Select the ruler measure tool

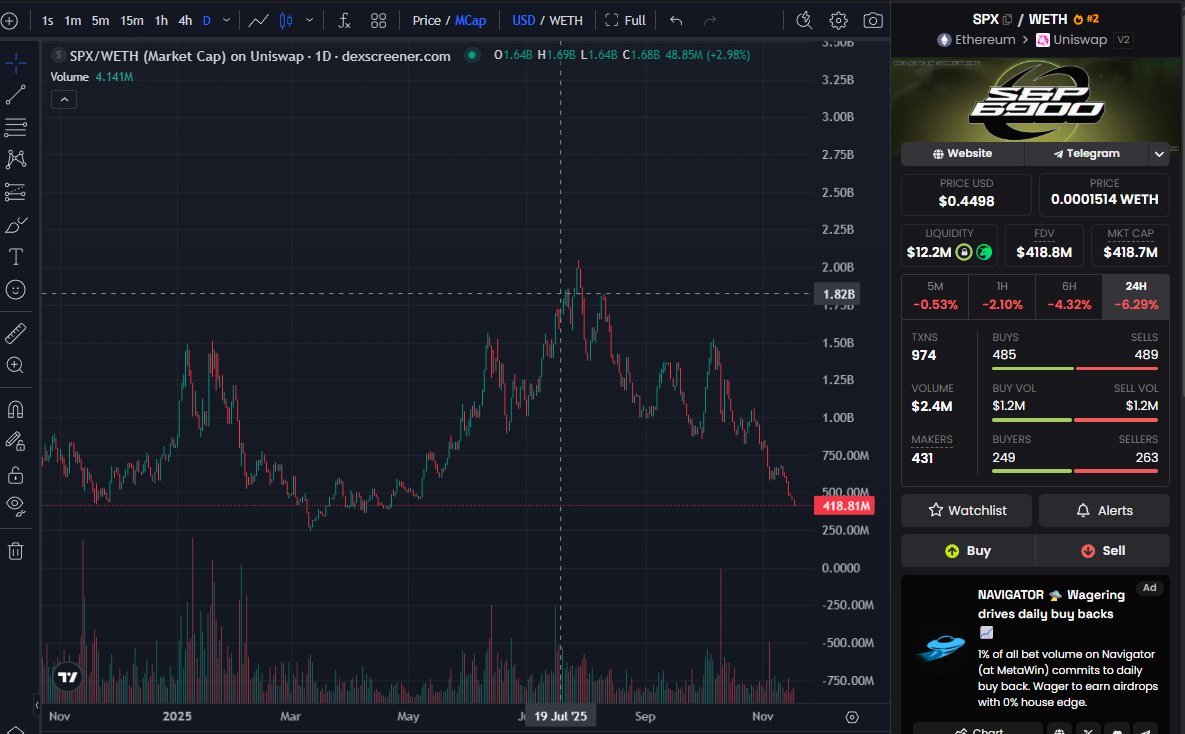click(15, 333)
